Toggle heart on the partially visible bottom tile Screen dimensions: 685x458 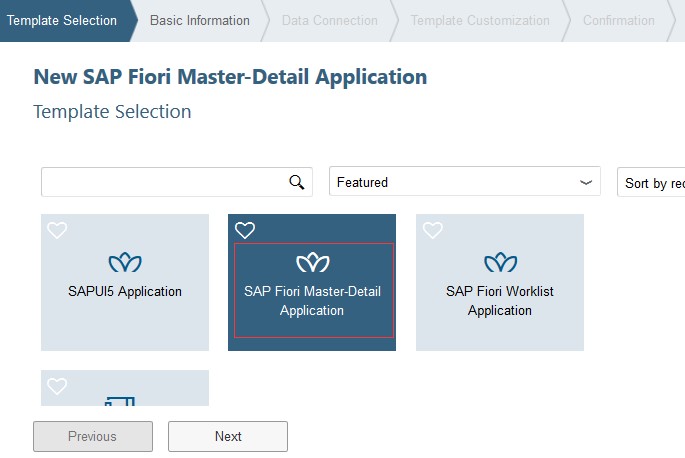(x=57, y=386)
